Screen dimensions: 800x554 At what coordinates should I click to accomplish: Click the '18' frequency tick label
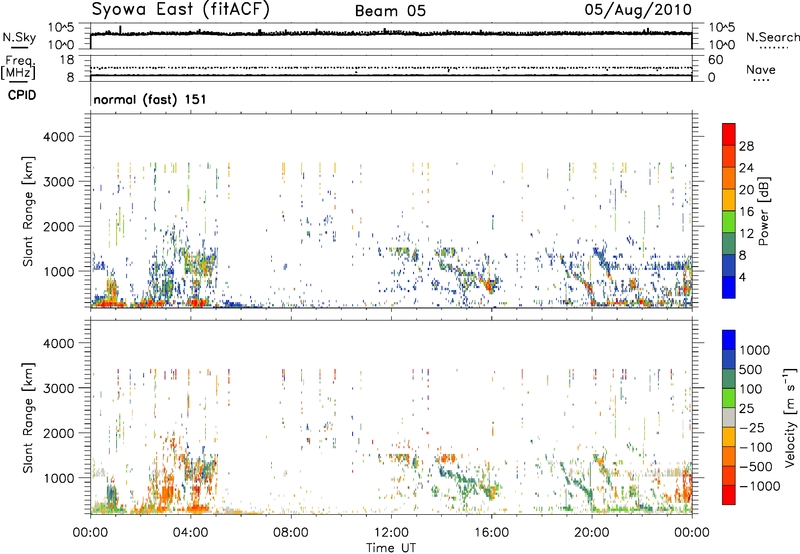coord(67,60)
